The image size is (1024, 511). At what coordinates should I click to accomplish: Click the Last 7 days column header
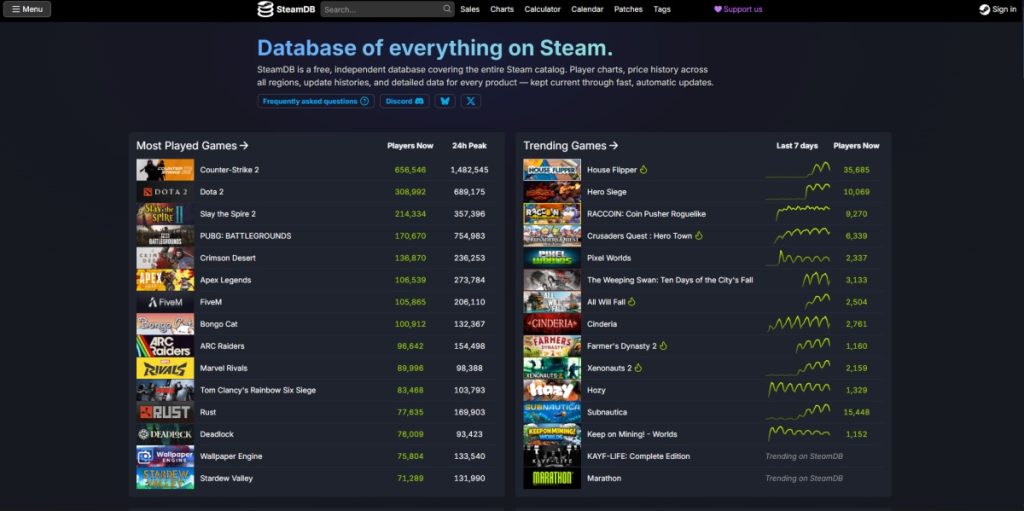click(x=797, y=146)
